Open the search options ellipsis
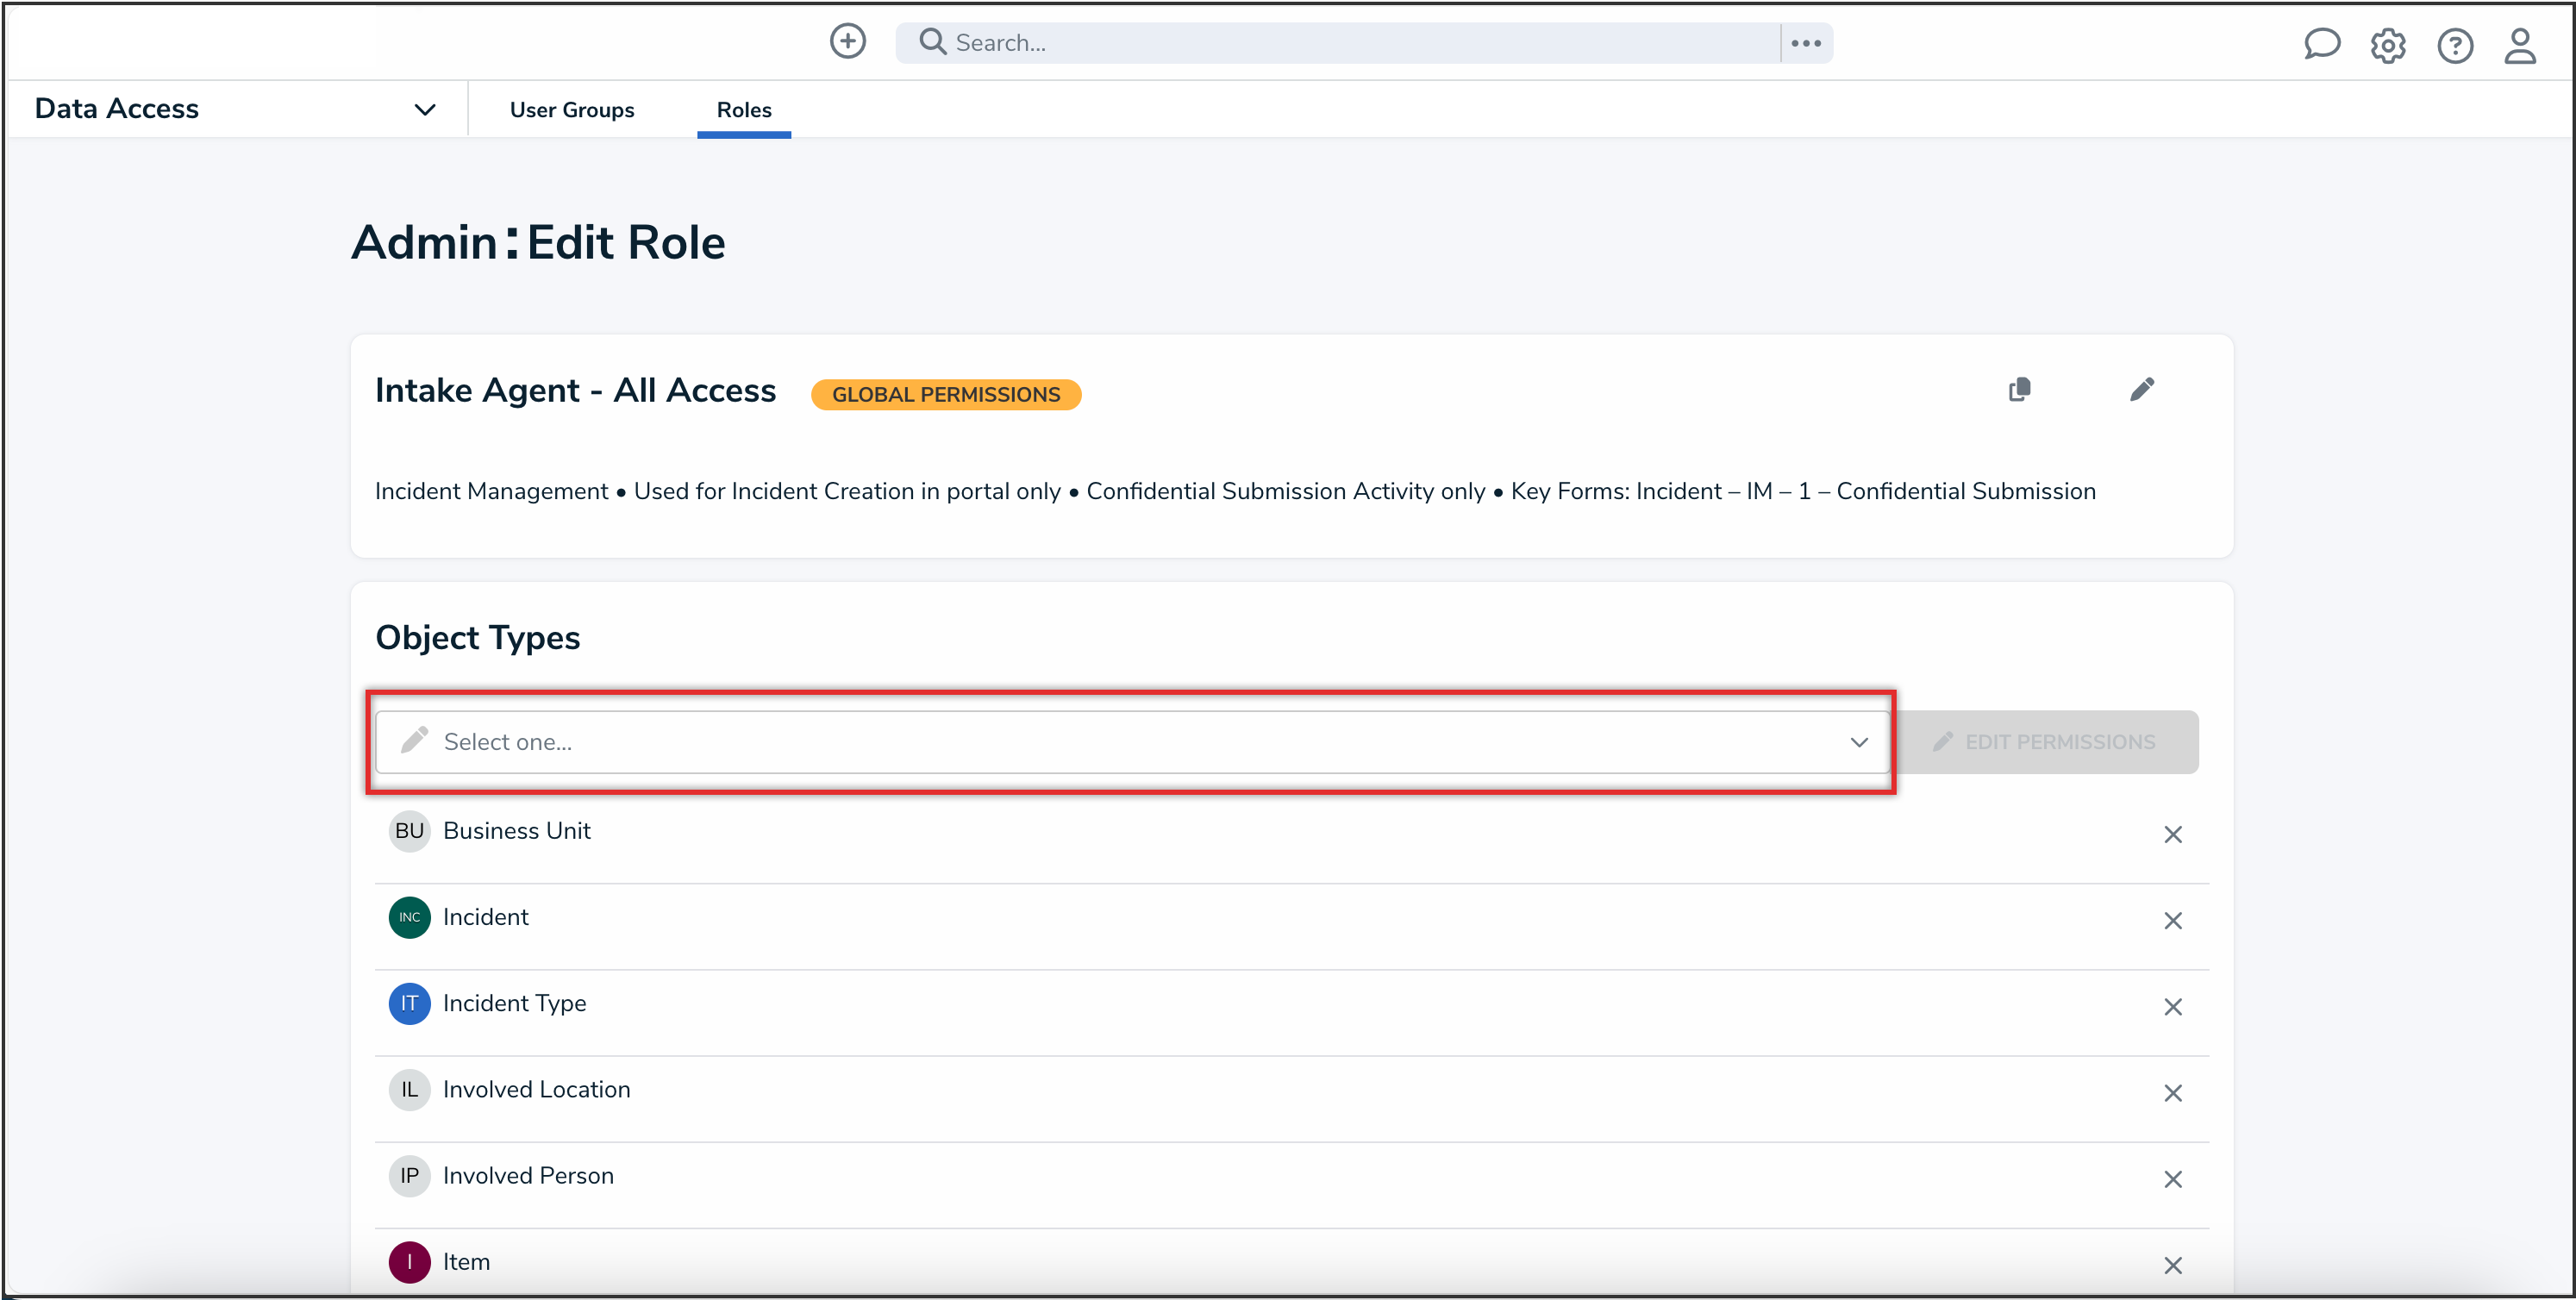This screenshot has width=2576, height=1300. tap(1805, 43)
